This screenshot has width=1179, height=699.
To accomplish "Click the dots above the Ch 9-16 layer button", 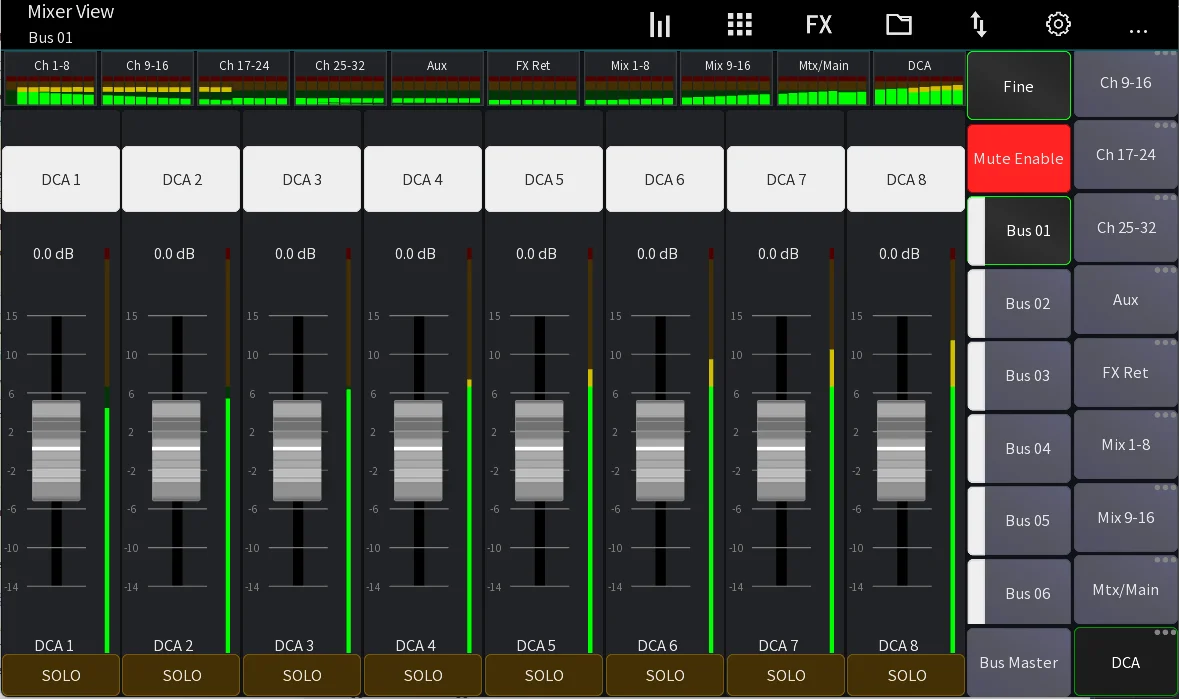I will click(1162, 53).
